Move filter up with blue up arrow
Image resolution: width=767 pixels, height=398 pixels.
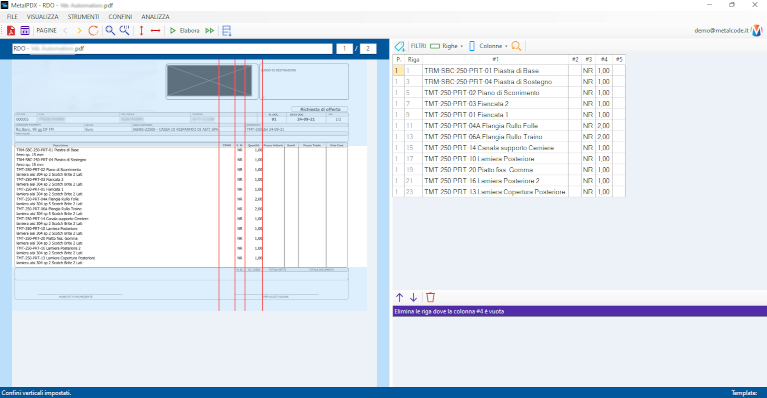pyautogui.click(x=399, y=297)
